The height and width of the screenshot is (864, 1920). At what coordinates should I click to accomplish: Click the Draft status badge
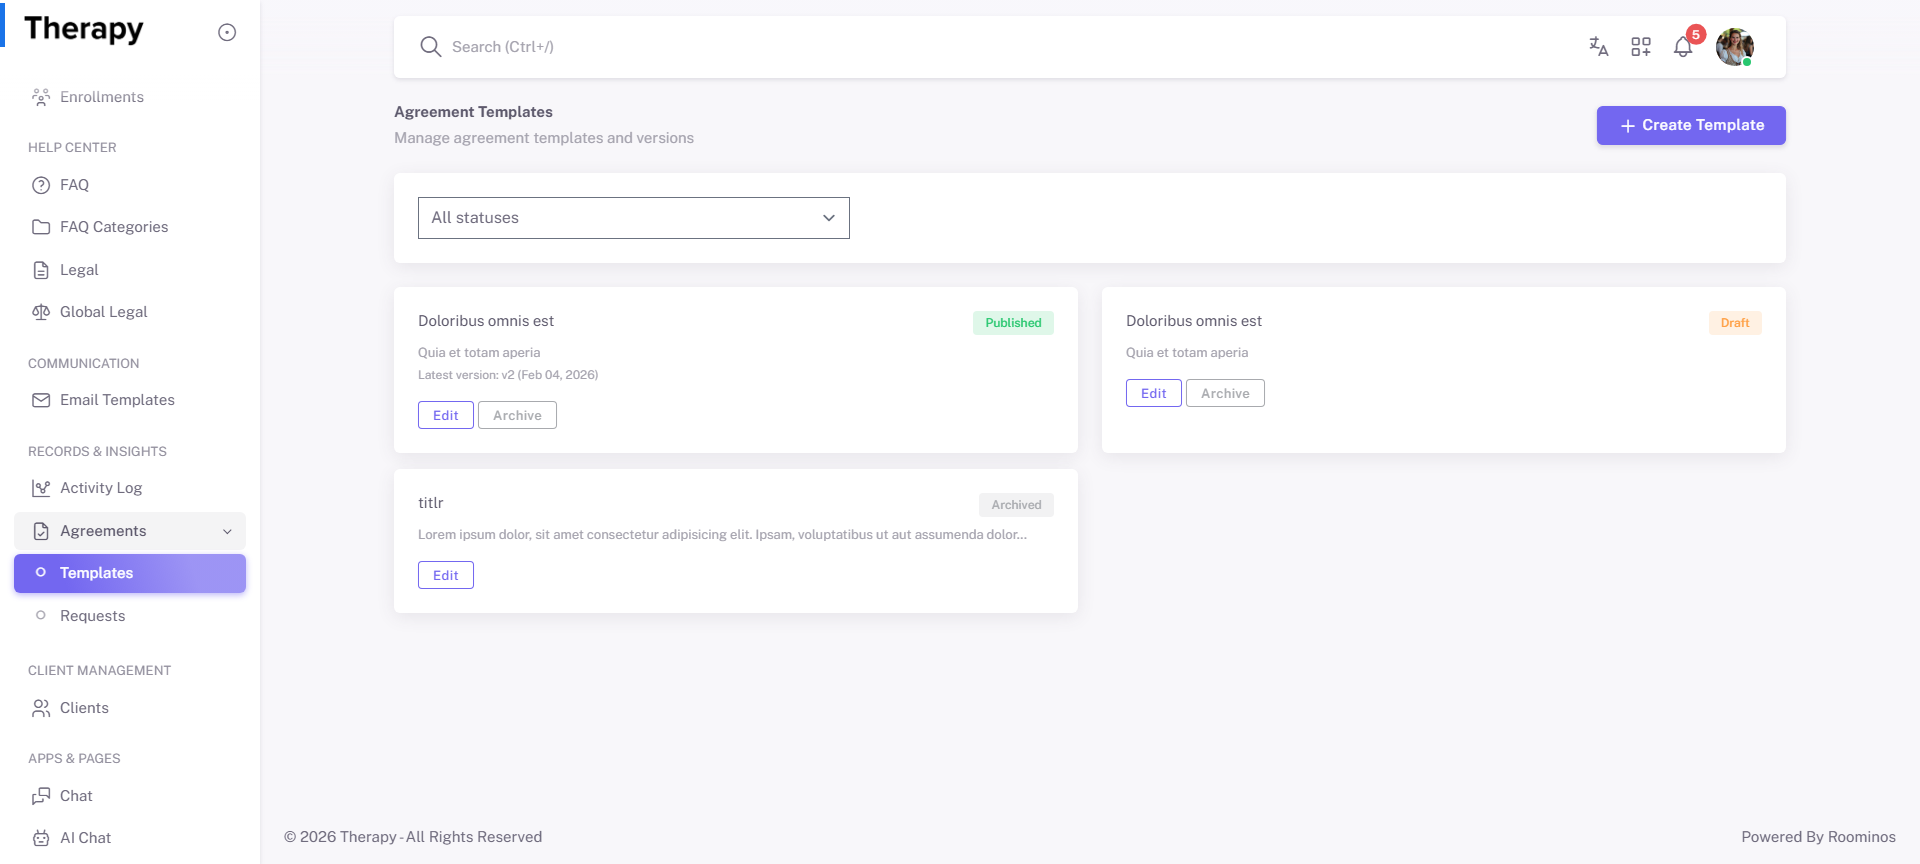click(x=1735, y=323)
